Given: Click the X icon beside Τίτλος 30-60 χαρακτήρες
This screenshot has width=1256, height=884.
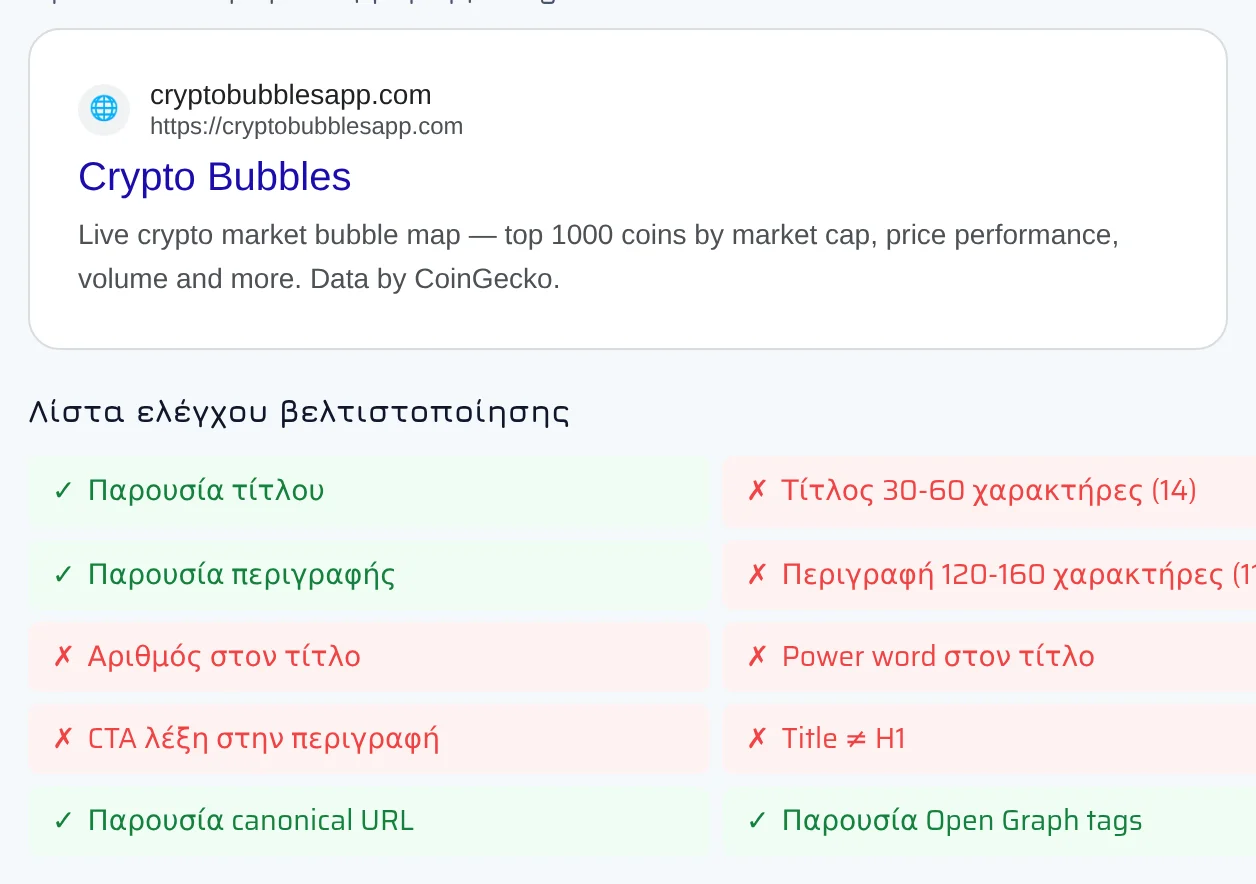Looking at the screenshot, I should 757,491.
